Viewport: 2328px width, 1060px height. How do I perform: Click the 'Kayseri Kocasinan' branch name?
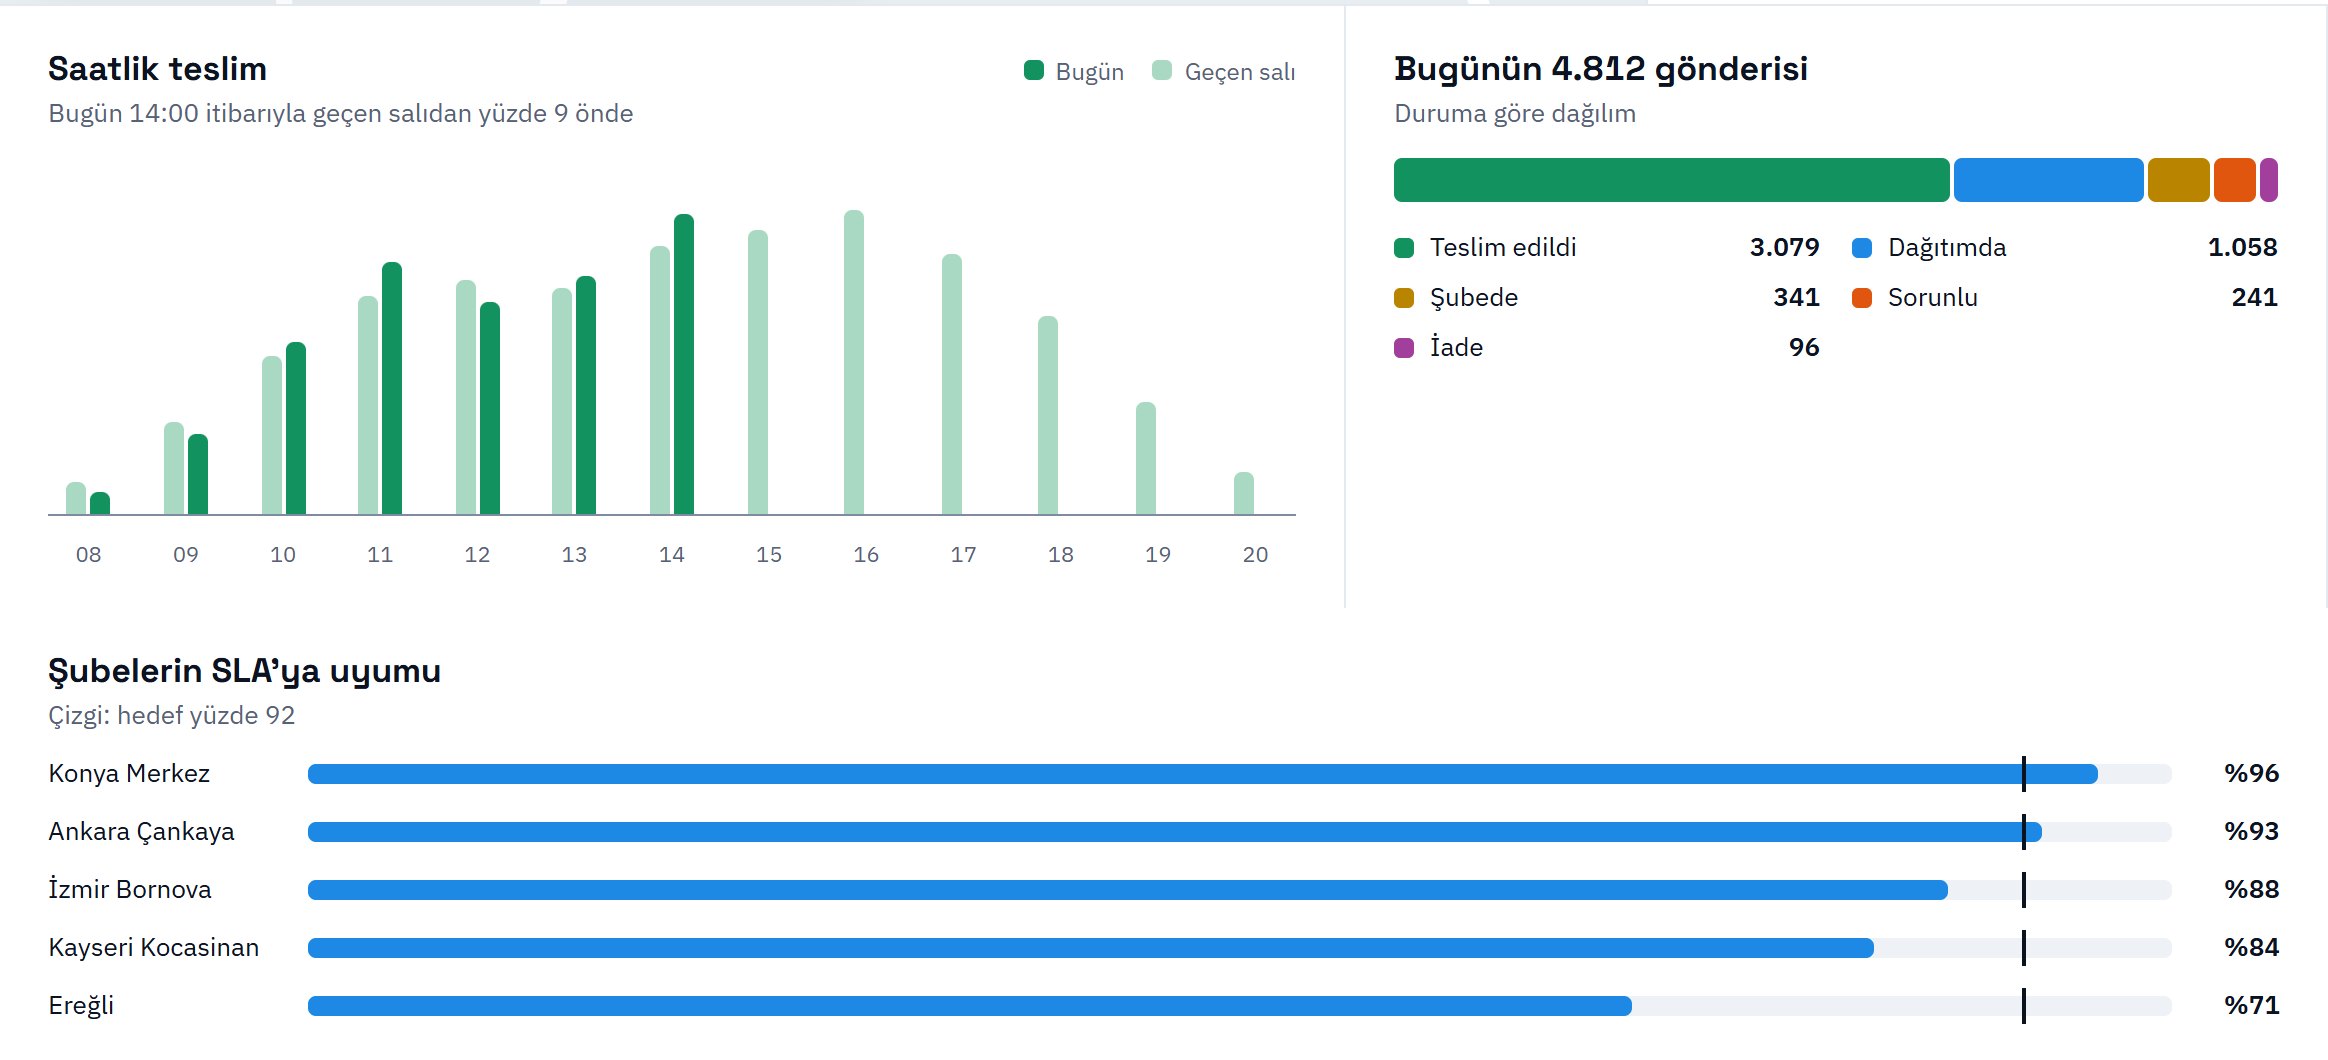coord(154,948)
